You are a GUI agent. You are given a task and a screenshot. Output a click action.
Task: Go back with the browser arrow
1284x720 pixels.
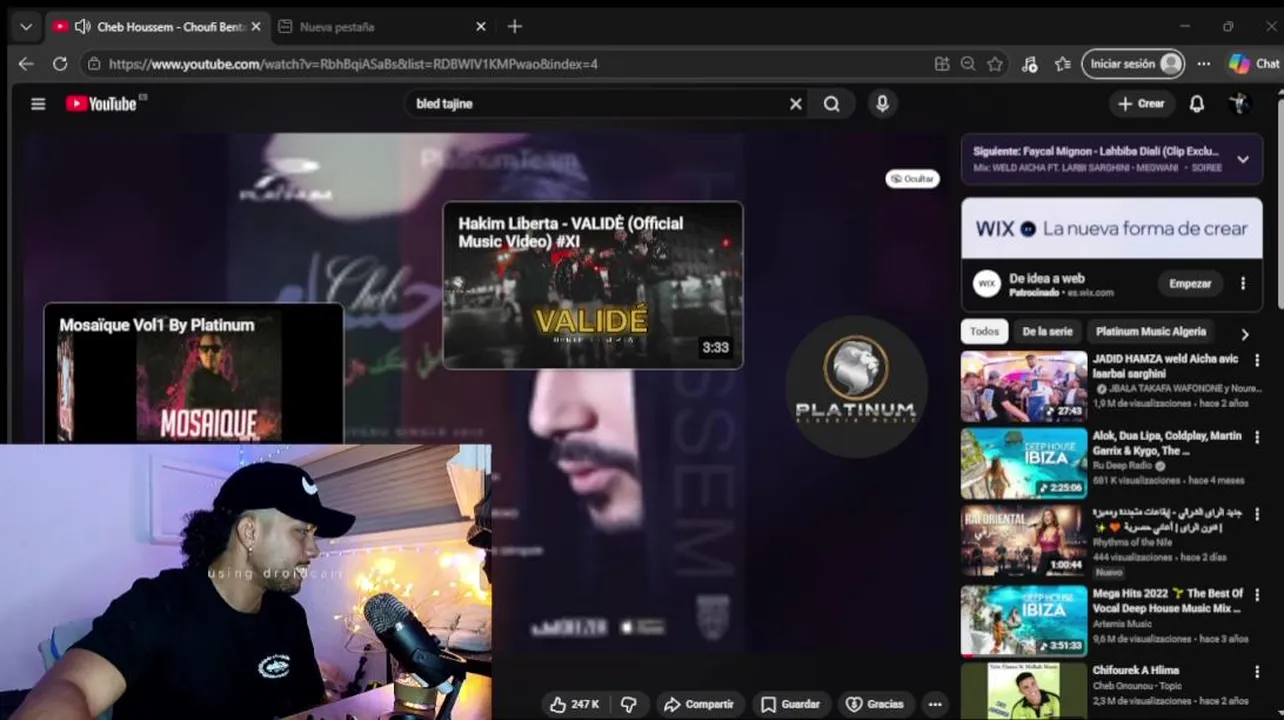26,64
